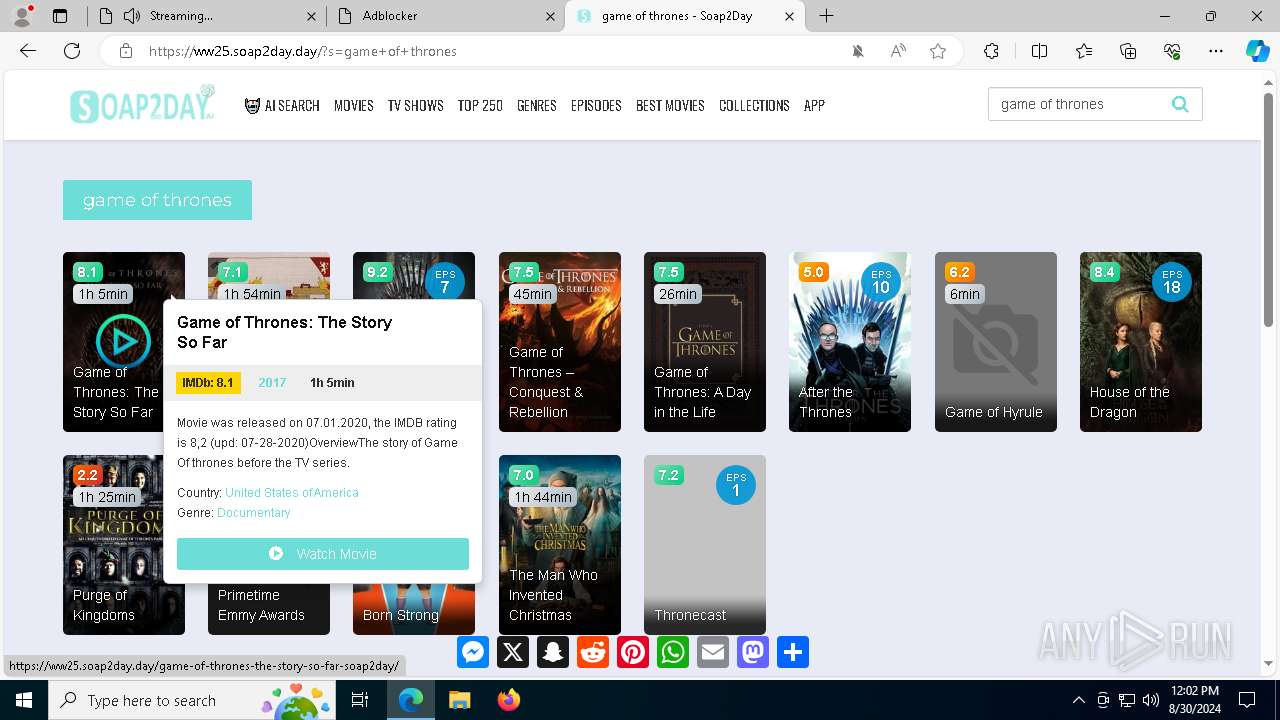Share on Reddit icon
Screen dimensions: 1280x720
(593, 652)
